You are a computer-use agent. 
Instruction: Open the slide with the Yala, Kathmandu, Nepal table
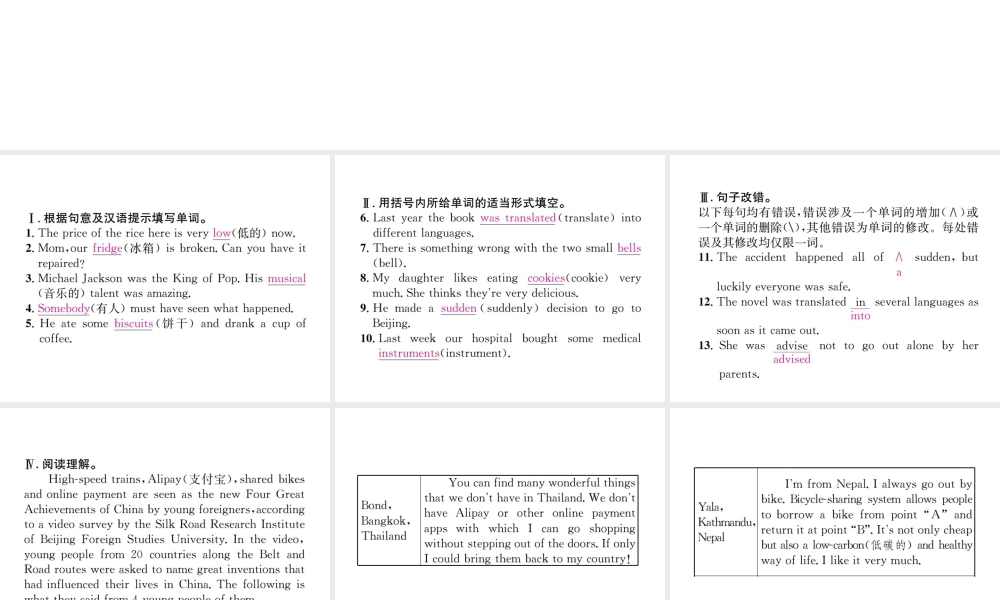pos(835,504)
